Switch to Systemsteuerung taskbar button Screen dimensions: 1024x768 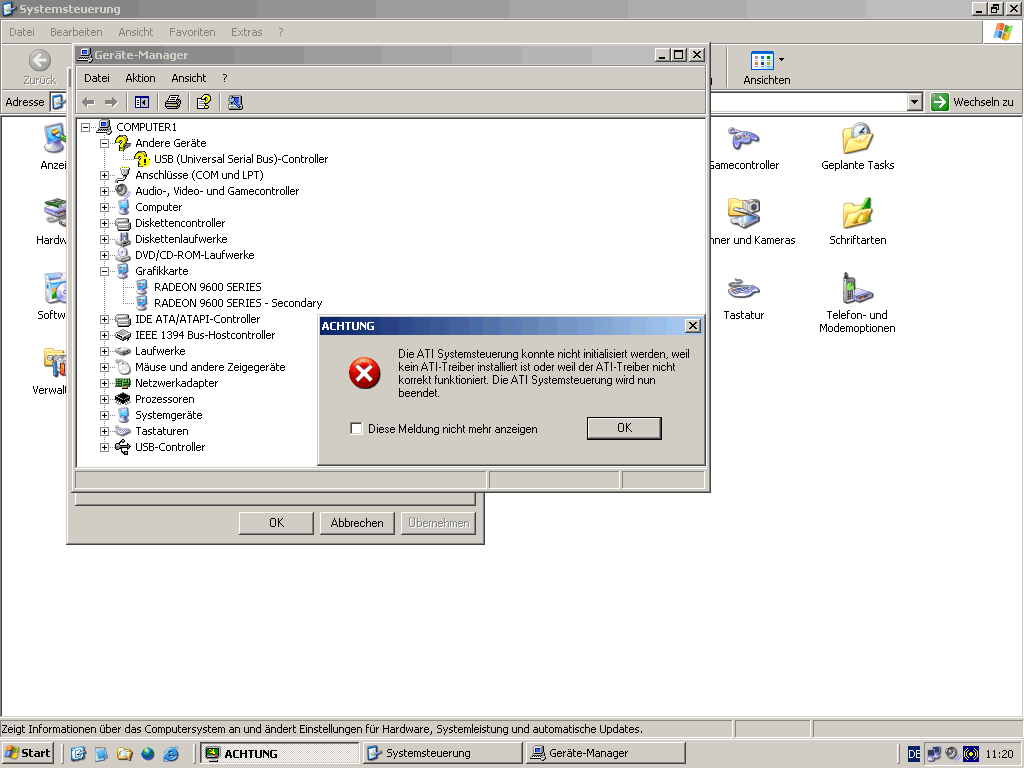point(443,753)
